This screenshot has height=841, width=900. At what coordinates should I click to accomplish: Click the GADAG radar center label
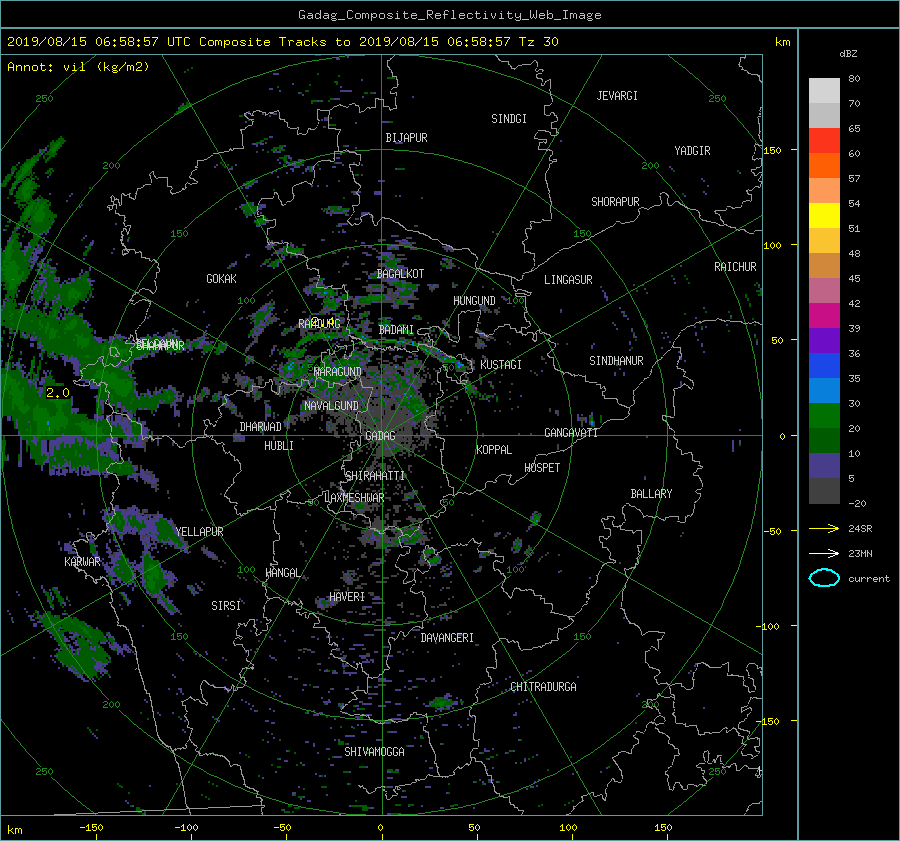[x=381, y=436]
